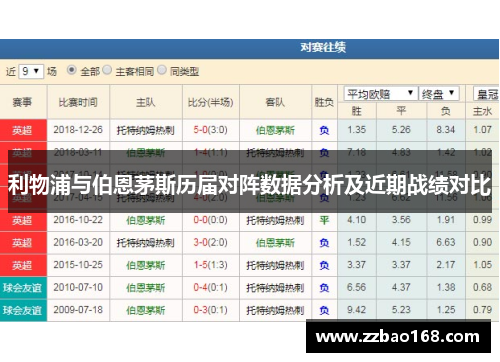Click the 对赛往绩 section header
This screenshot has height=362, width=500.
pyautogui.click(x=323, y=47)
